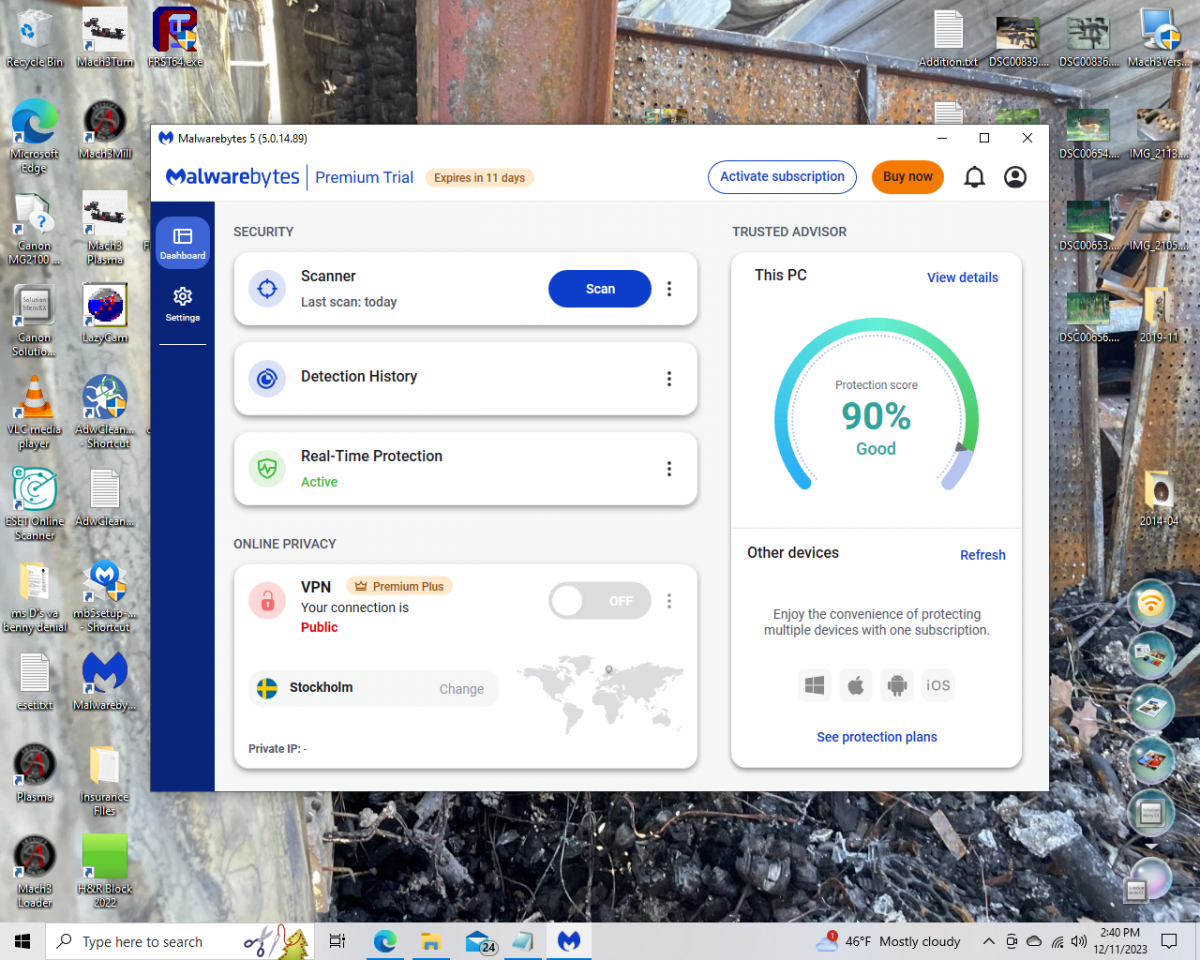Screen dimensions: 1200x960
Task: Open the Malwarebytes notifications bell
Action: coord(974,177)
